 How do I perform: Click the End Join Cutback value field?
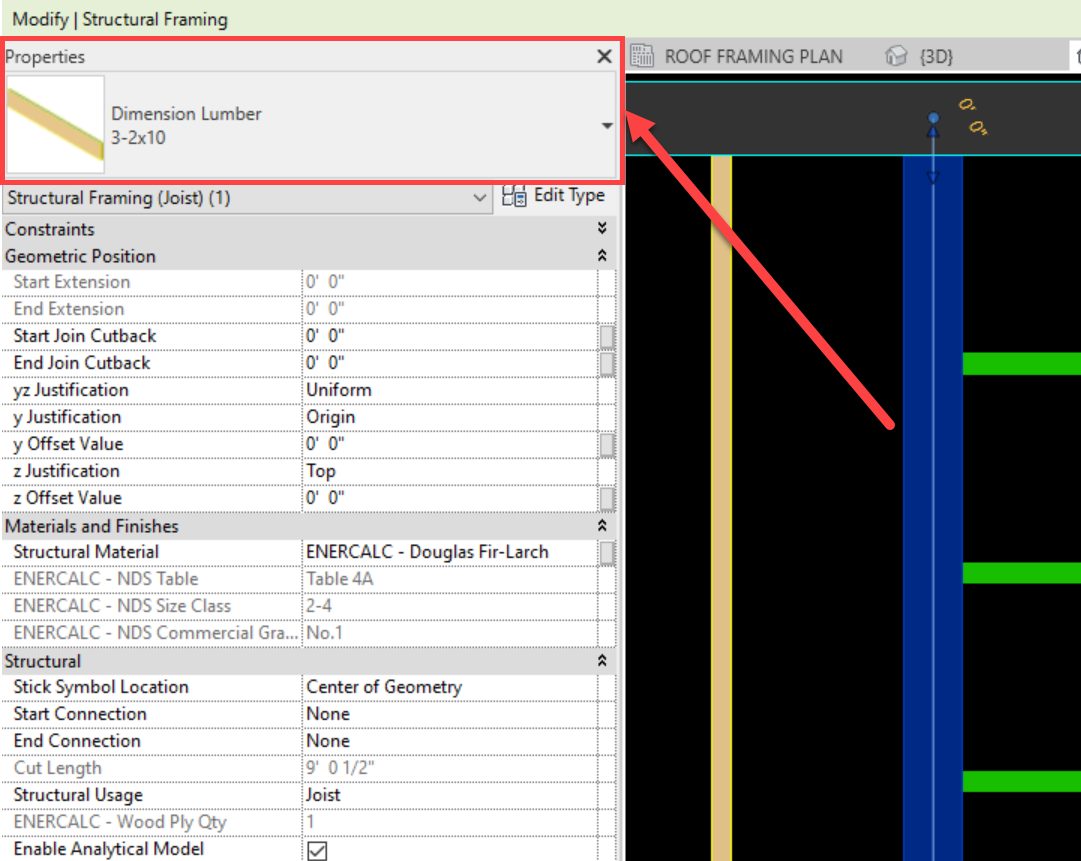449,363
